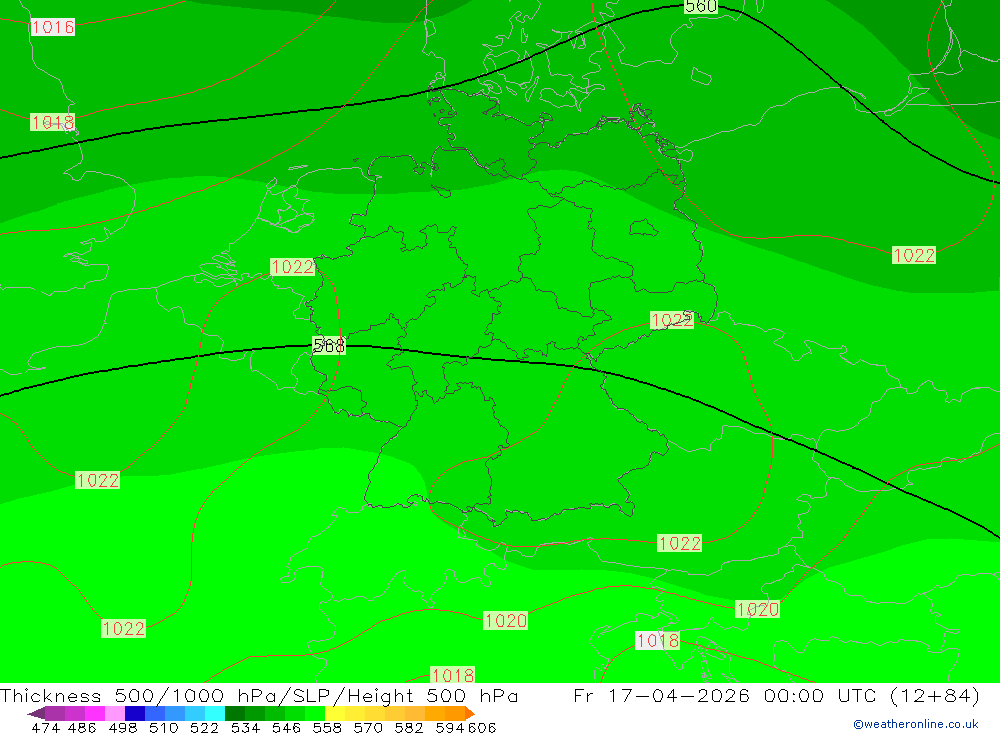Click the legend value 474
The width and height of the screenshot is (1000, 733).
click(45, 727)
